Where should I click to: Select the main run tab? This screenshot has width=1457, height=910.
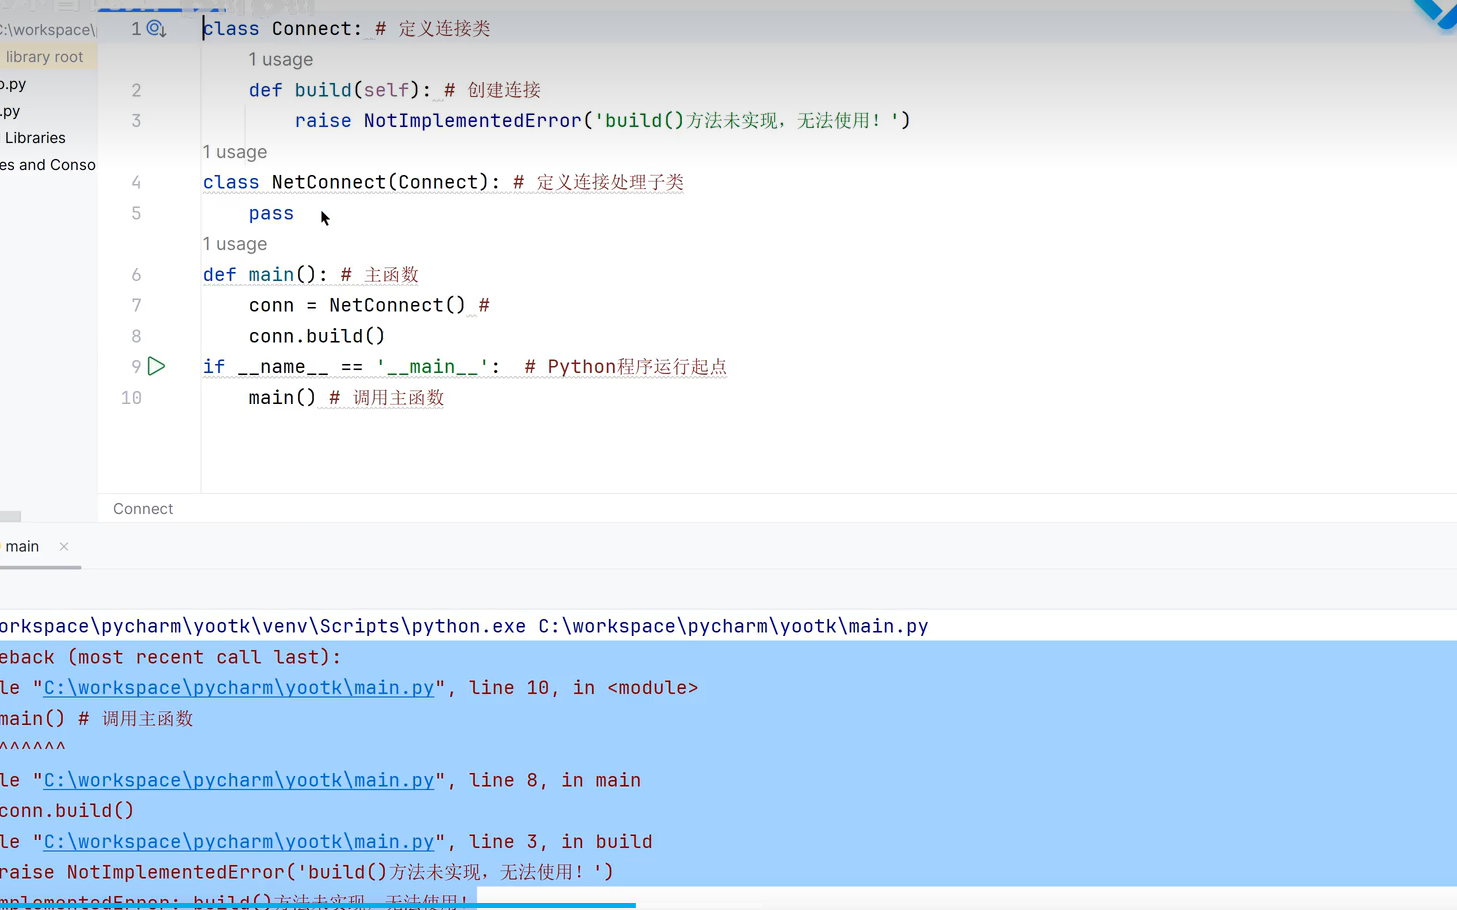[22, 546]
